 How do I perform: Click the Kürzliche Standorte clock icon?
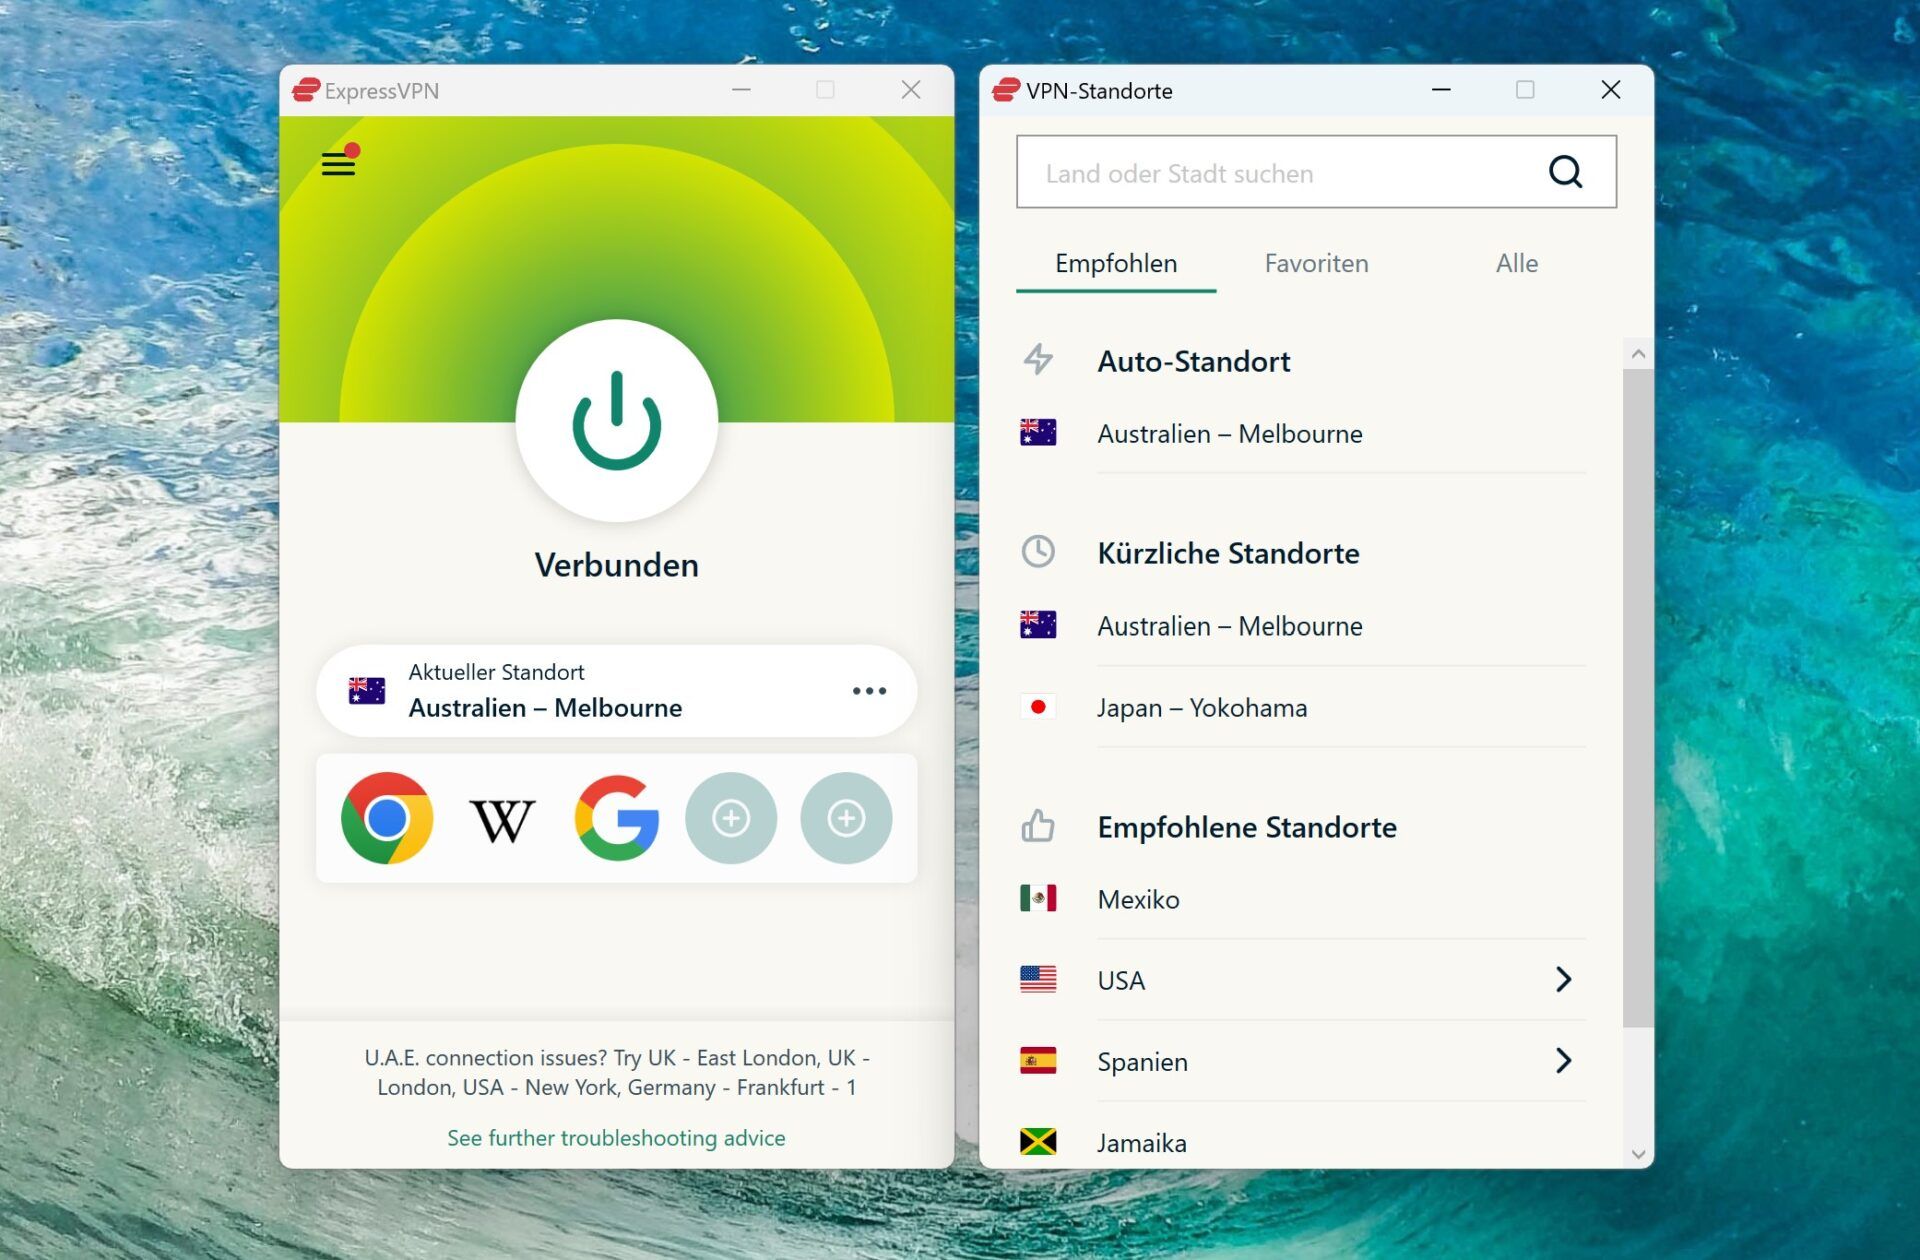click(1038, 552)
